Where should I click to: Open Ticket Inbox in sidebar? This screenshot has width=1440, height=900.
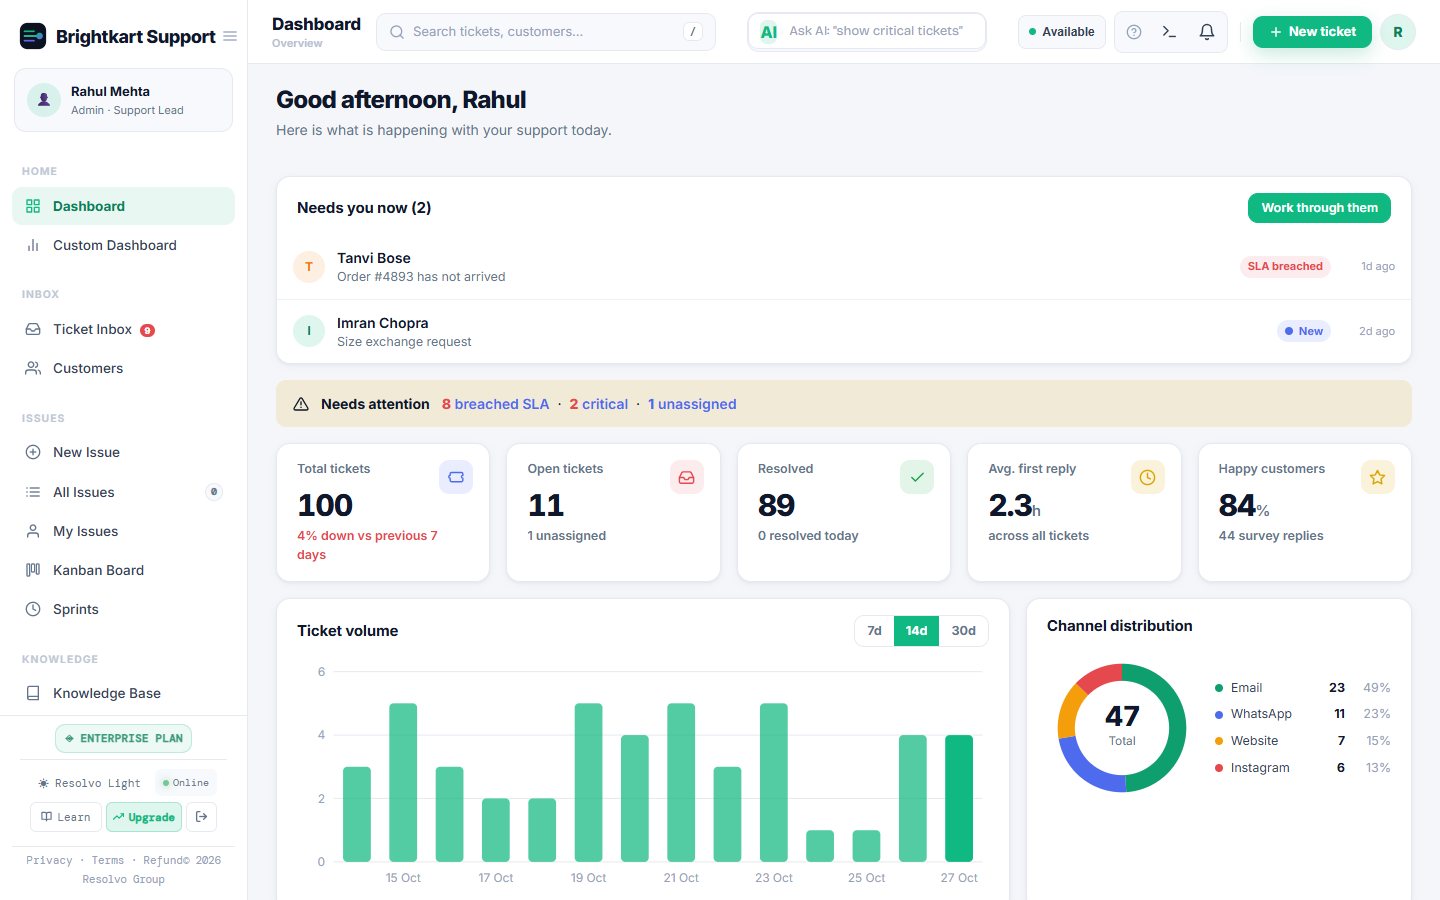pos(123,329)
